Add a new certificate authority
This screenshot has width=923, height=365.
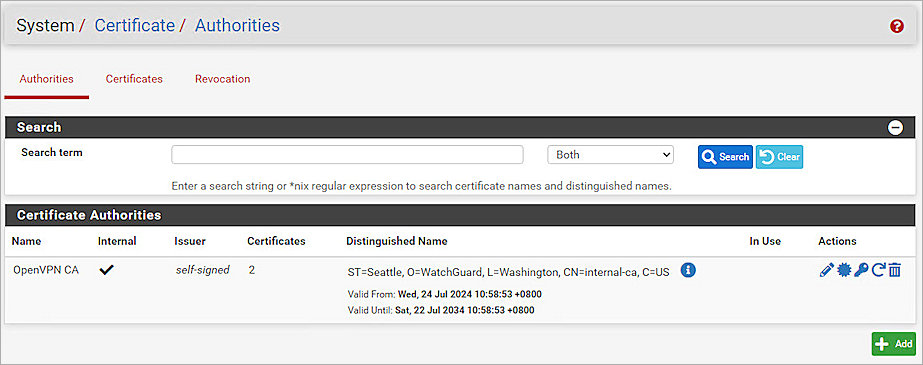pyautogui.click(x=894, y=344)
